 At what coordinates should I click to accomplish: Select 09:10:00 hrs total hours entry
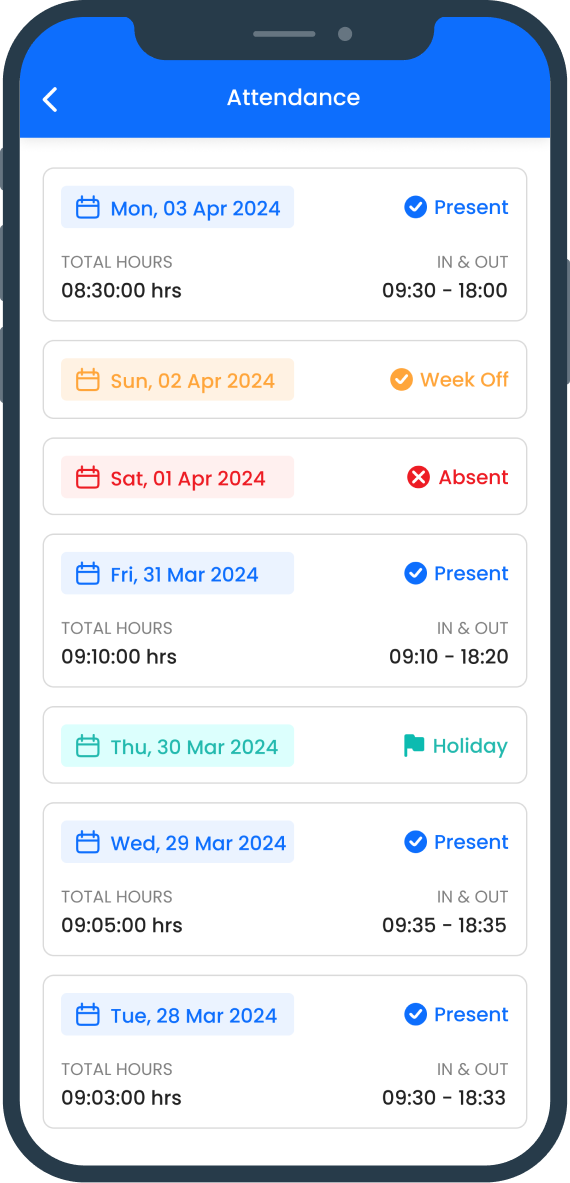pos(119,656)
